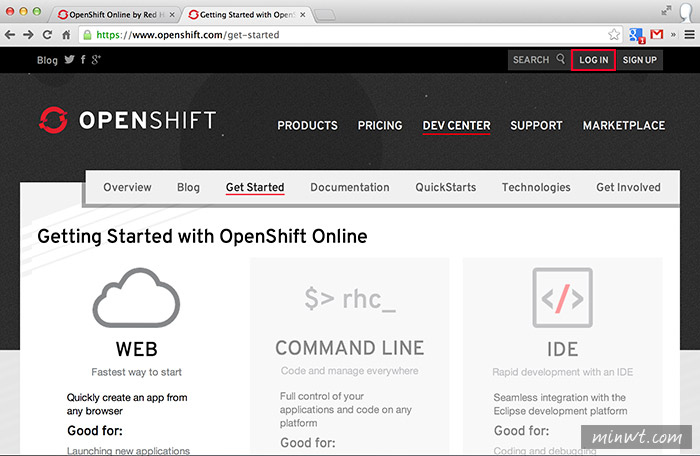This screenshot has width=700, height=456.
Task: Click the COMMAND LINE heading
Action: (x=350, y=348)
